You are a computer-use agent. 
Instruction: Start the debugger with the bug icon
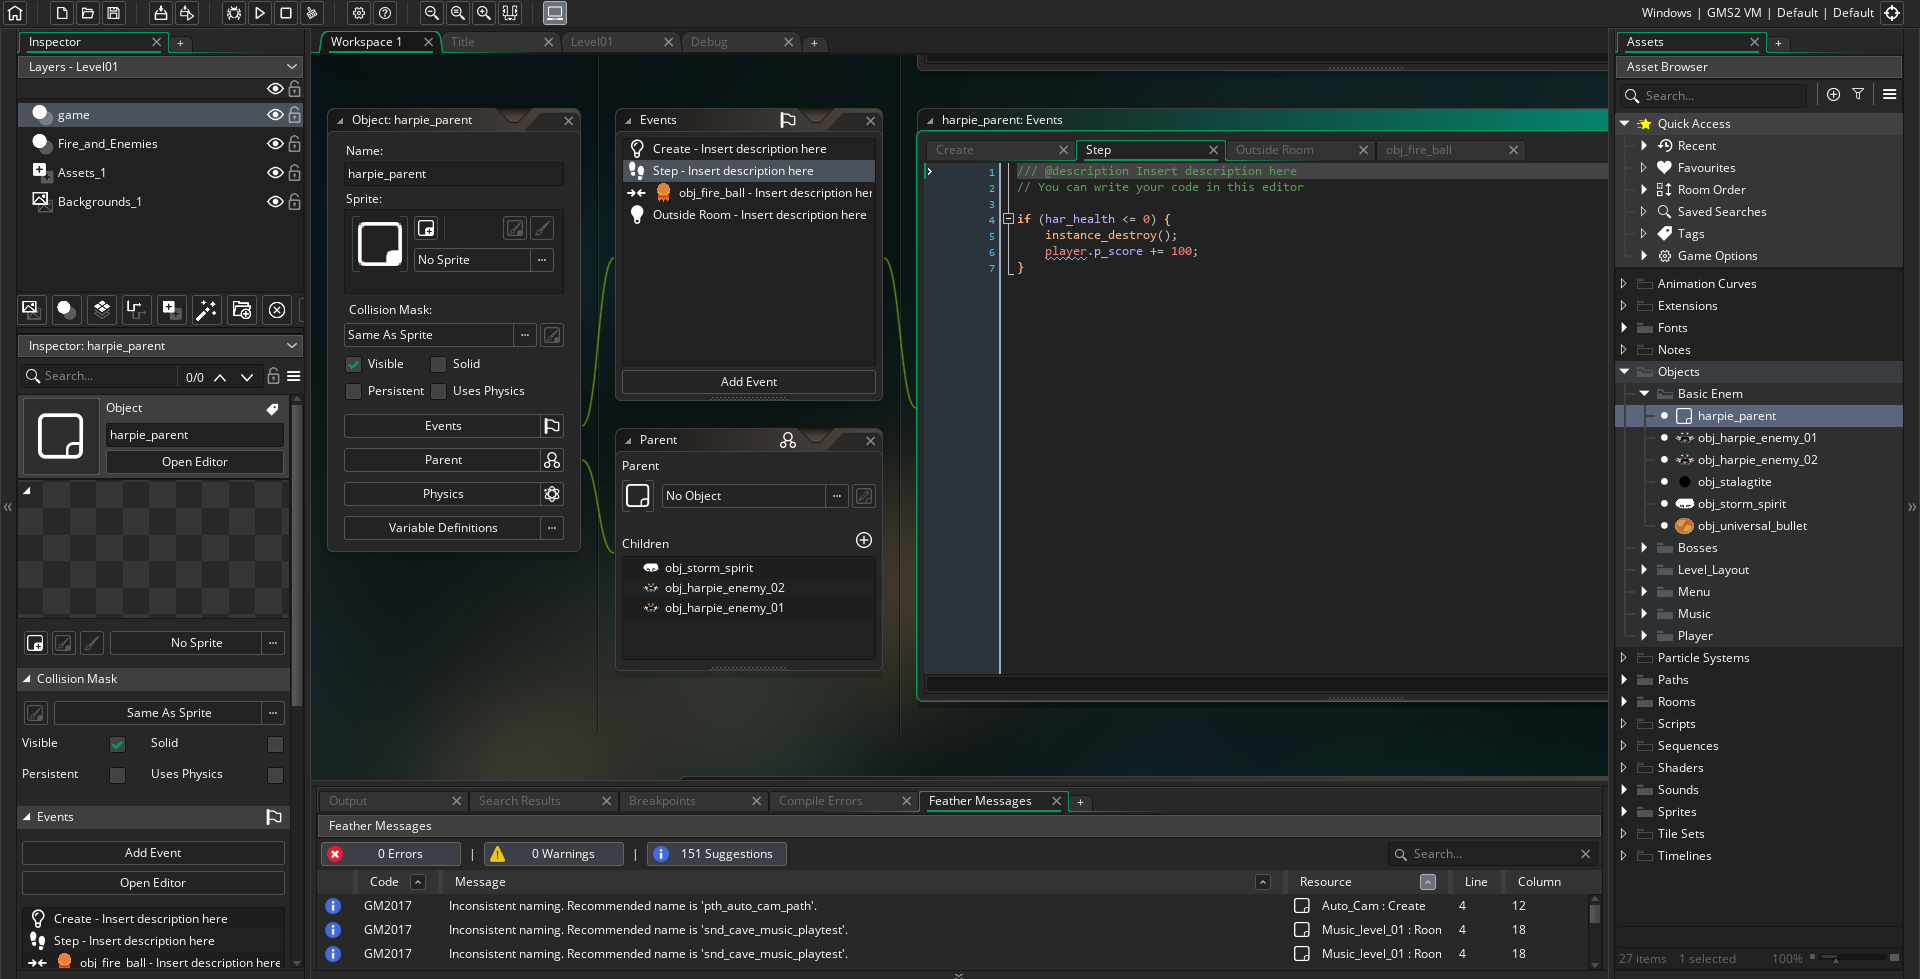(233, 13)
